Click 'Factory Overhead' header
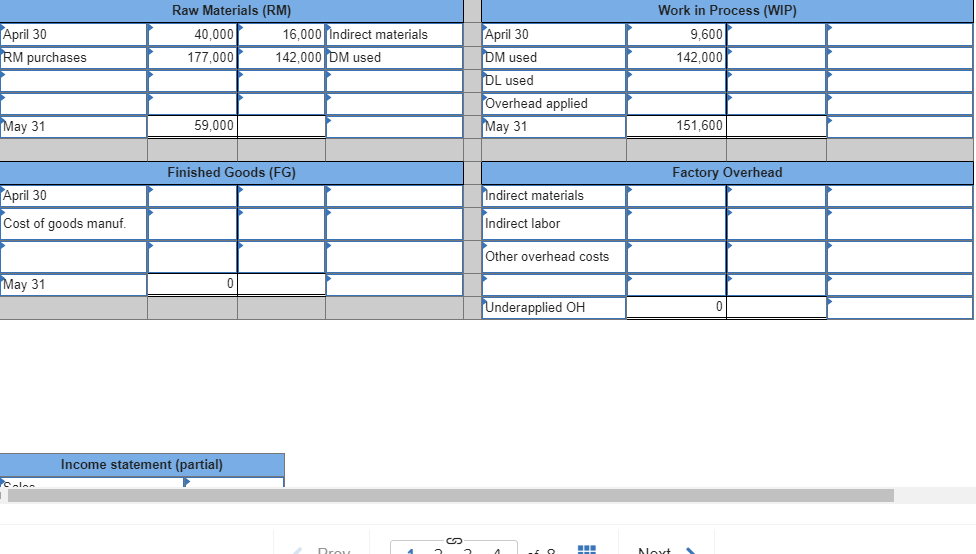 pos(727,172)
